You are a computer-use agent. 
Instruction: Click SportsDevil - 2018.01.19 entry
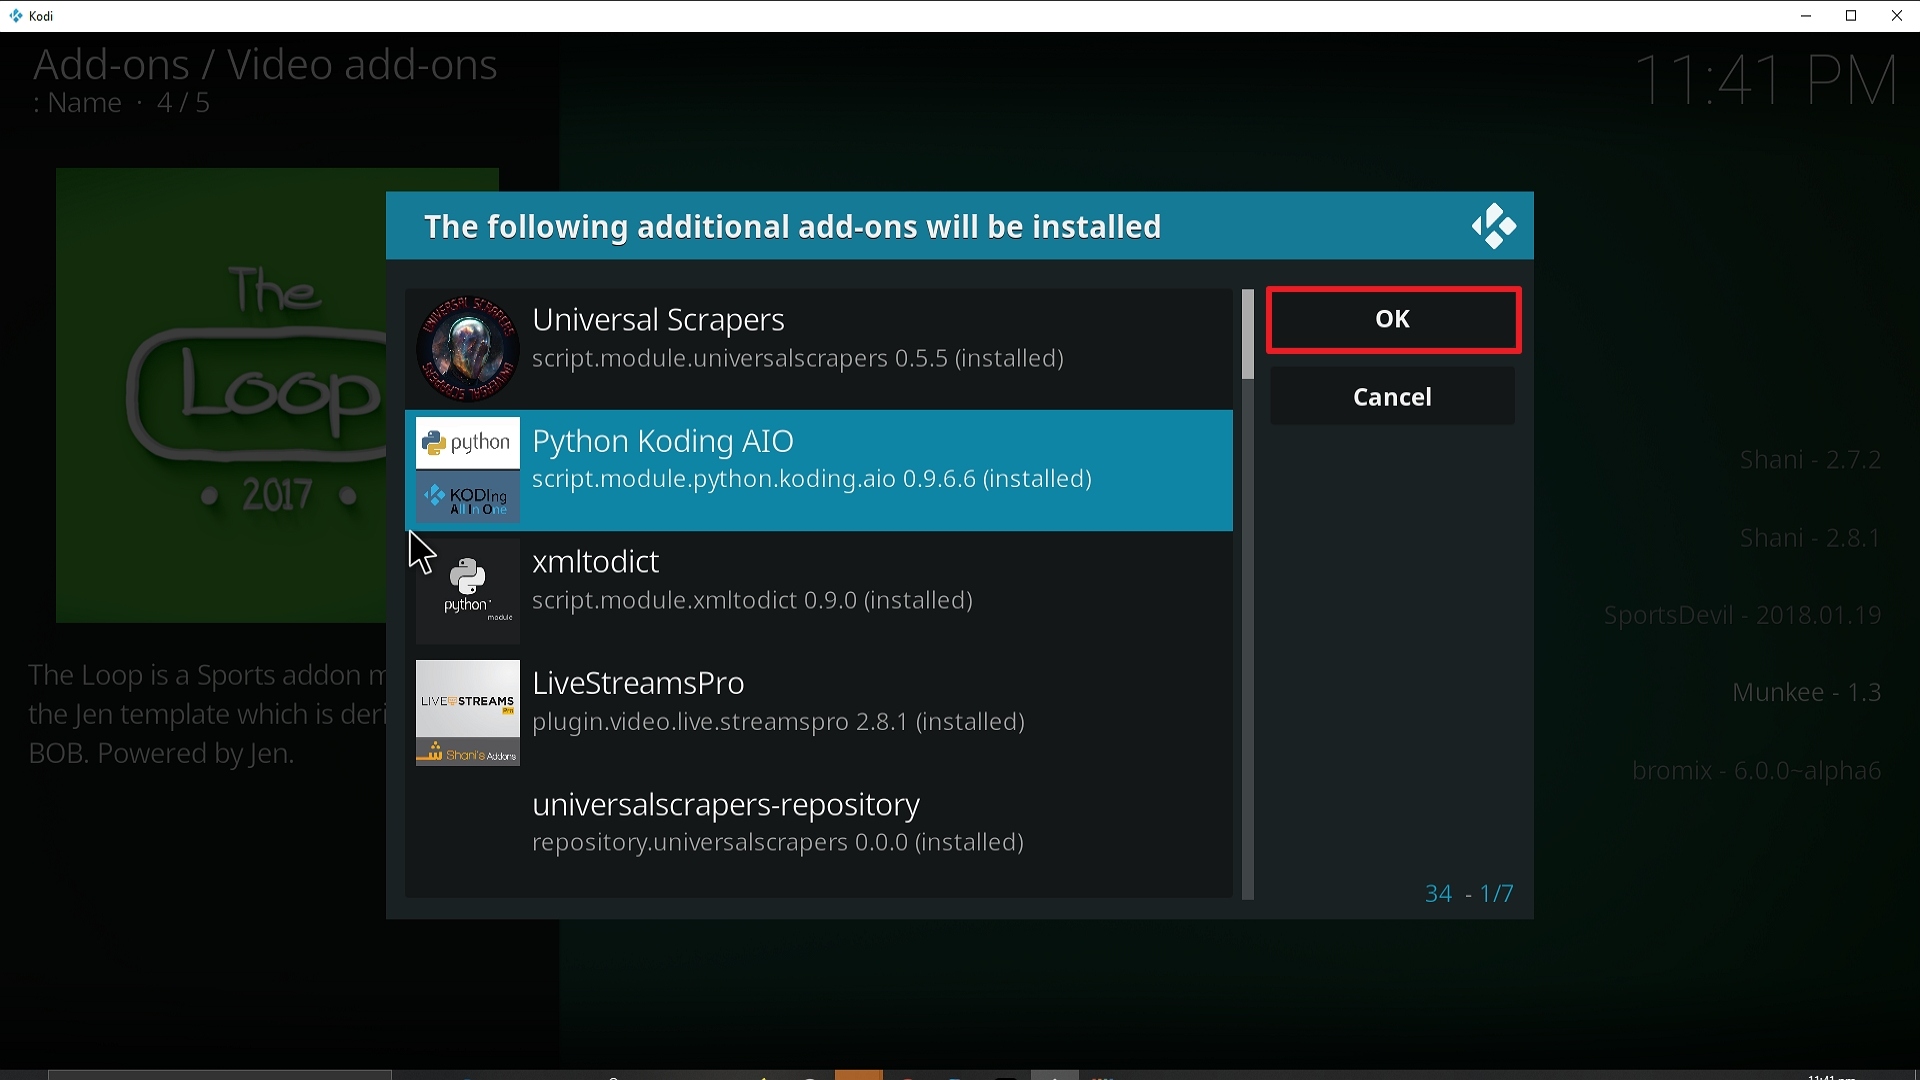pyautogui.click(x=1743, y=616)
